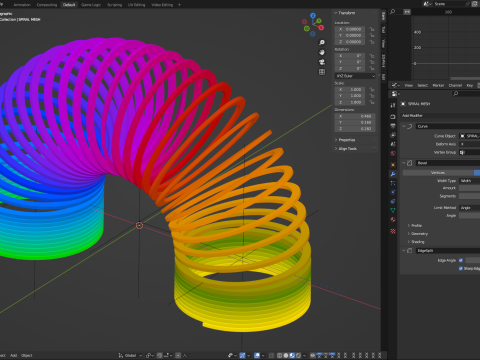
Task: Collapse the Curve modifier panel
Action: point(404,126)
